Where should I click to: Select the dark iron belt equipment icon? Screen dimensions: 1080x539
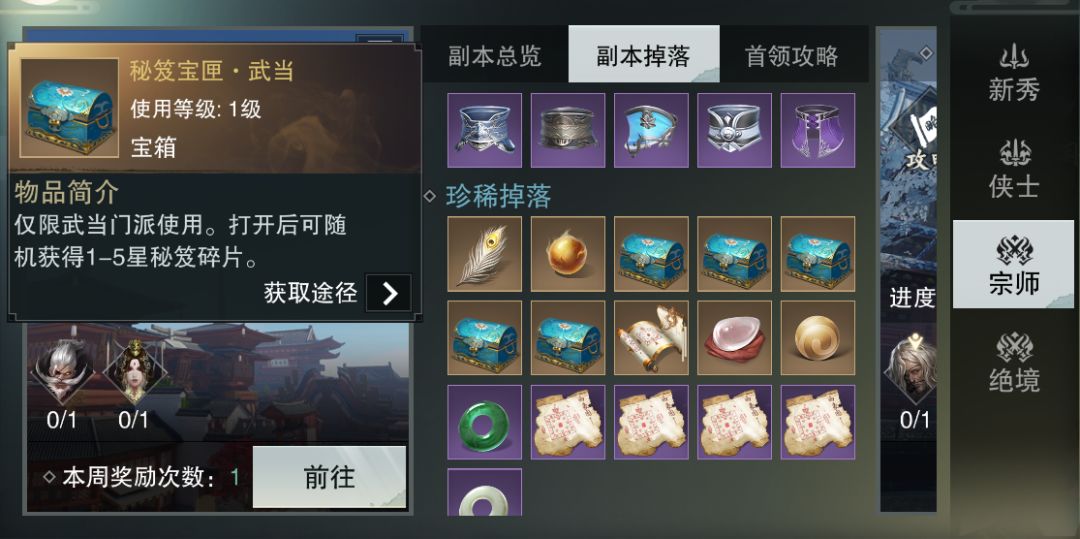pos(568,130)
